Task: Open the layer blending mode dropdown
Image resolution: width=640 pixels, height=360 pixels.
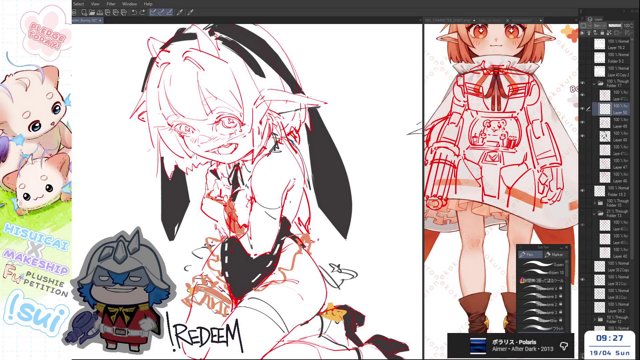Action: pos(600,25)
